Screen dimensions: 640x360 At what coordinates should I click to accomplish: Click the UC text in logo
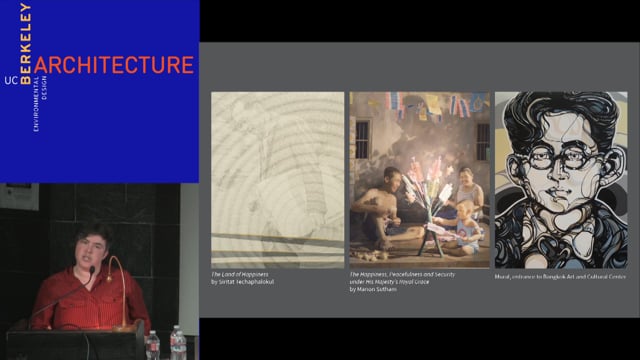[x=11, y=80]
